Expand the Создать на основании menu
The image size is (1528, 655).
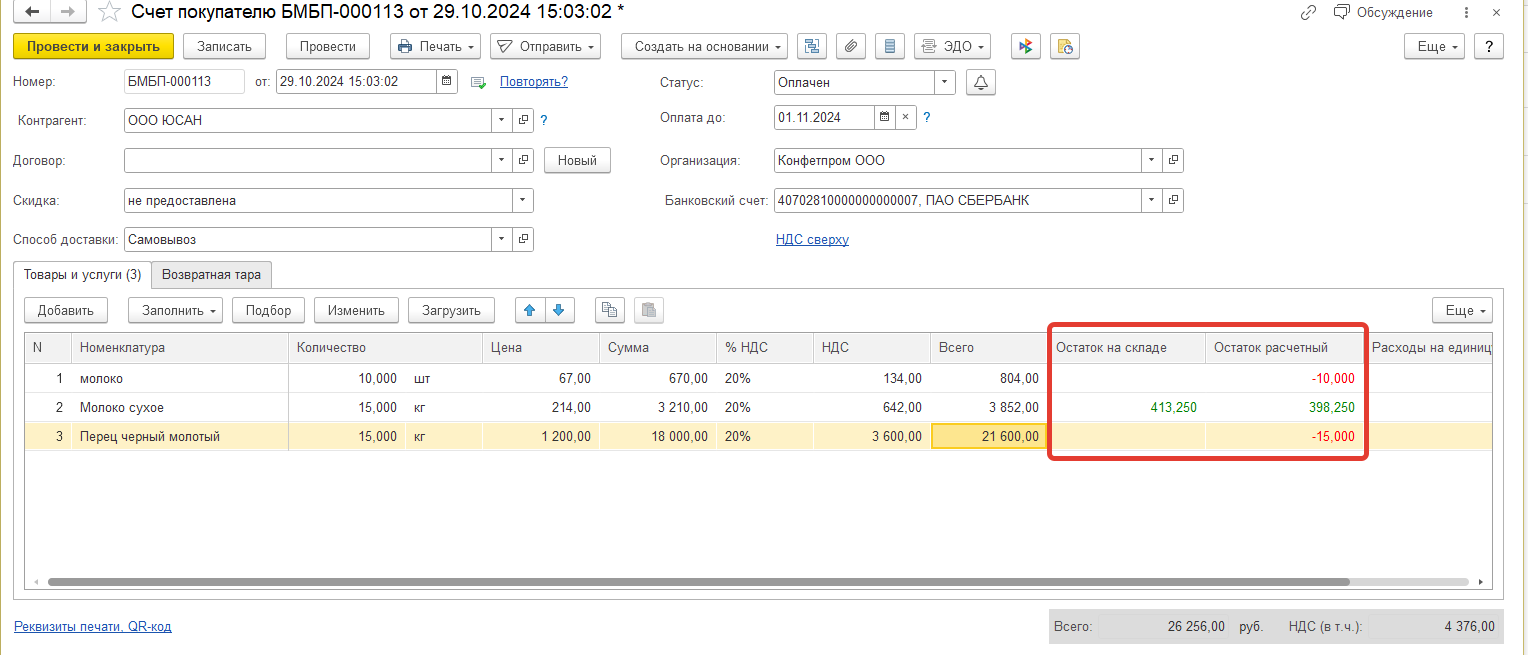(704, 47)
